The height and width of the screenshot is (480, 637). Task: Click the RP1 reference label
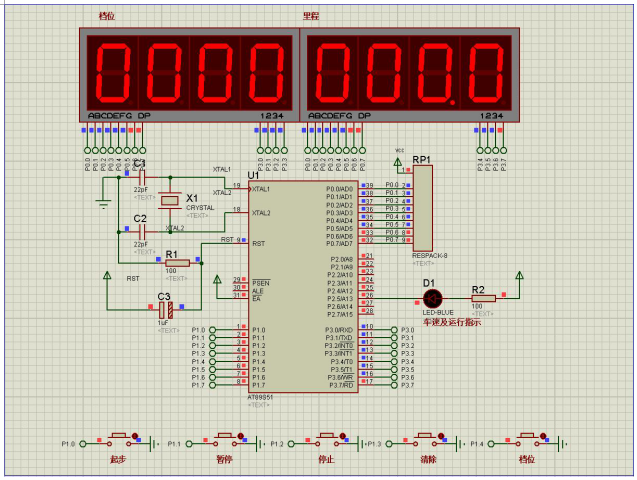[421, 160]
